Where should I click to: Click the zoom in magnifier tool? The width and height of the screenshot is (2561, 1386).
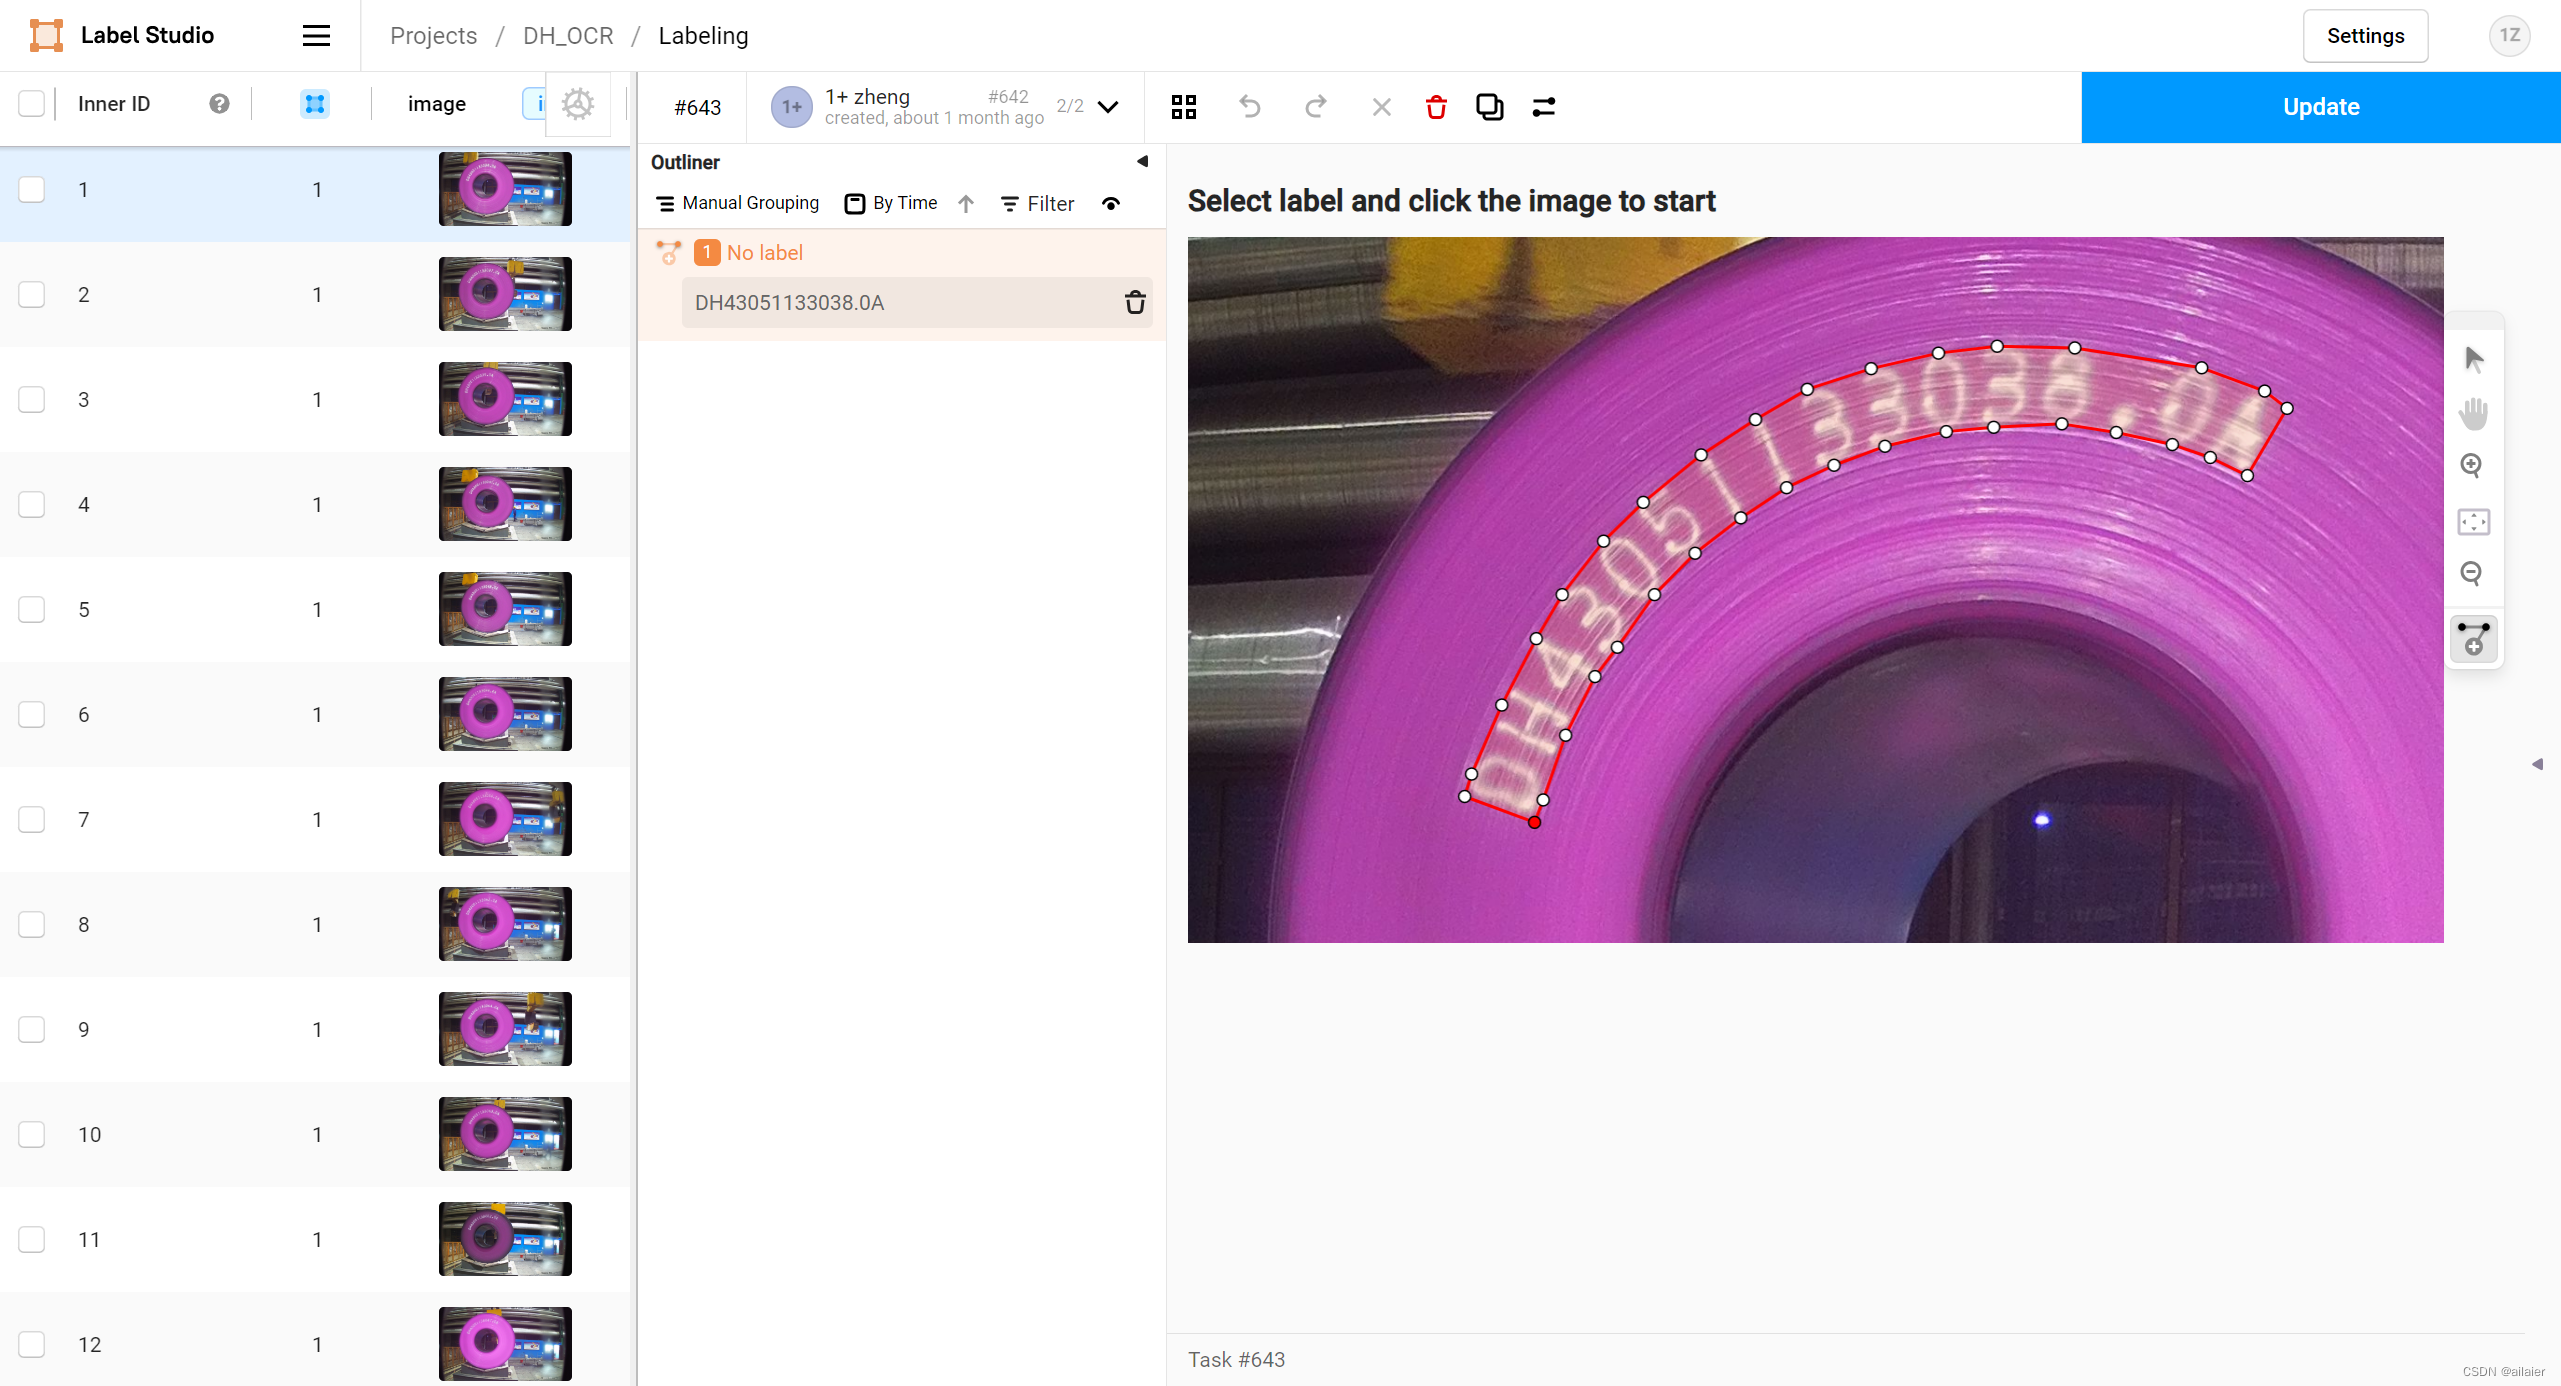[x=2471, y=465]
